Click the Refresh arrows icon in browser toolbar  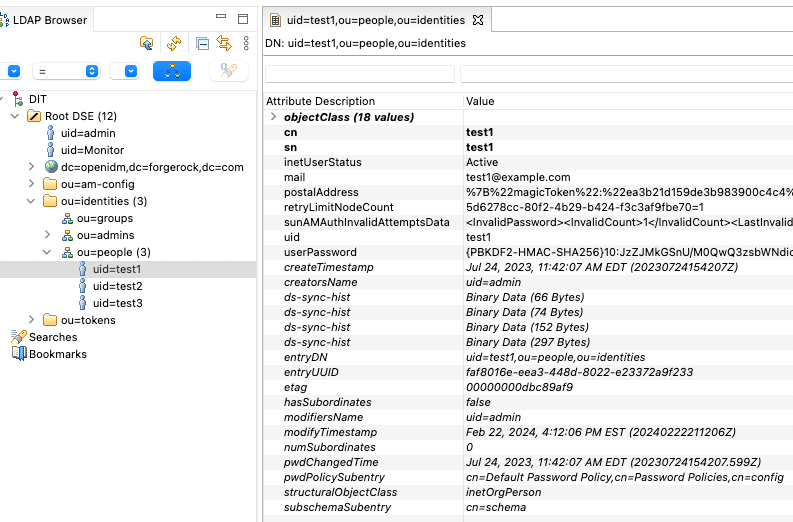pyautogui.click(x=174, y=44)
